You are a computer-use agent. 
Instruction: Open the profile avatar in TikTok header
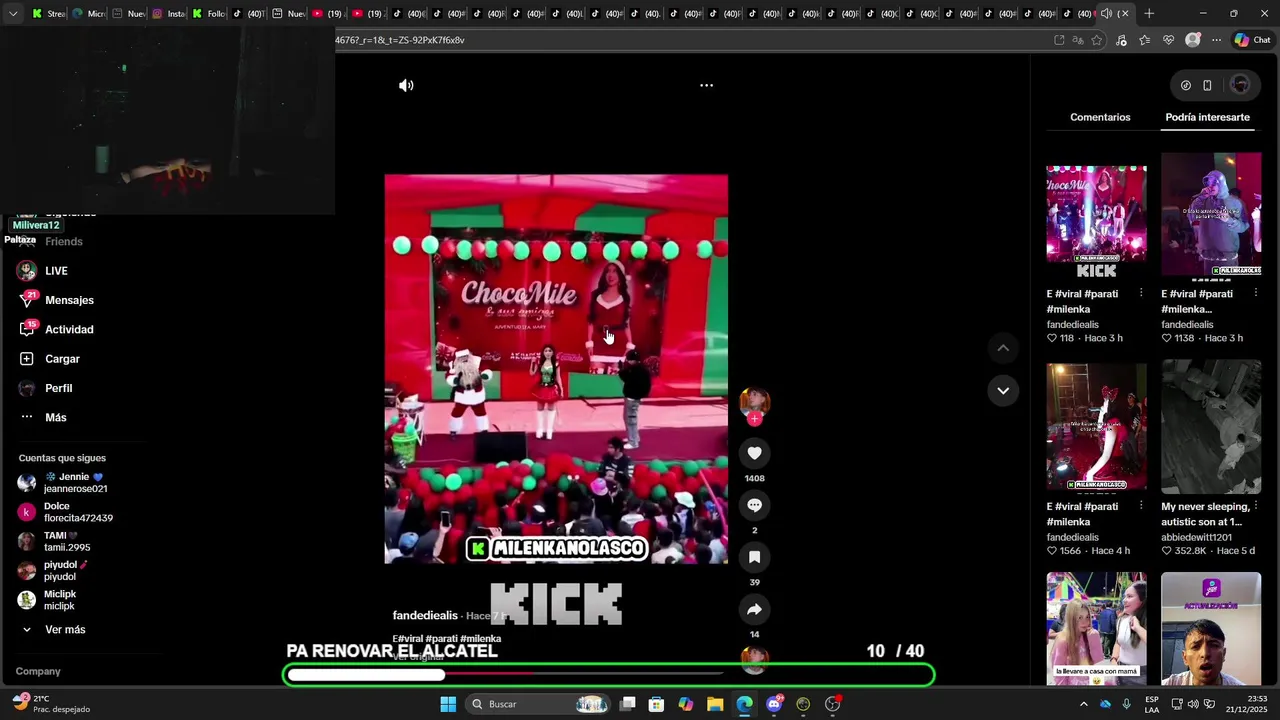[1240, 86]
